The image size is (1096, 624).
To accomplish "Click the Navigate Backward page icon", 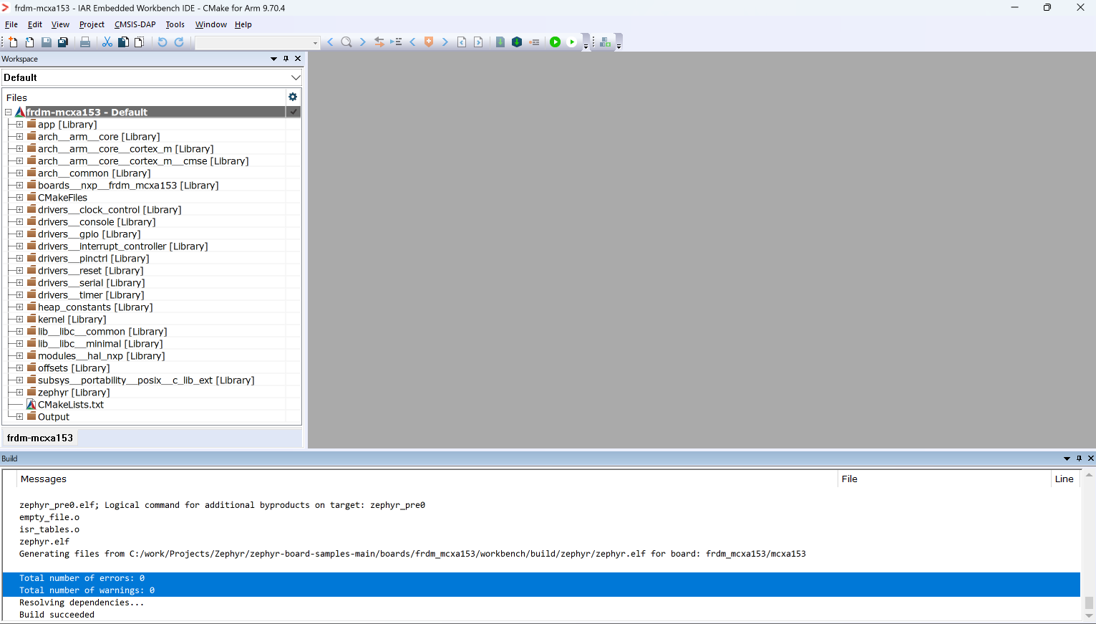I will point(461,43).
